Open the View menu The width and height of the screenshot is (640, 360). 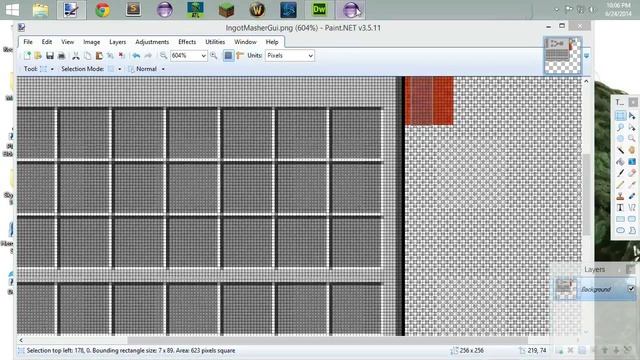[x=68, y=42]
